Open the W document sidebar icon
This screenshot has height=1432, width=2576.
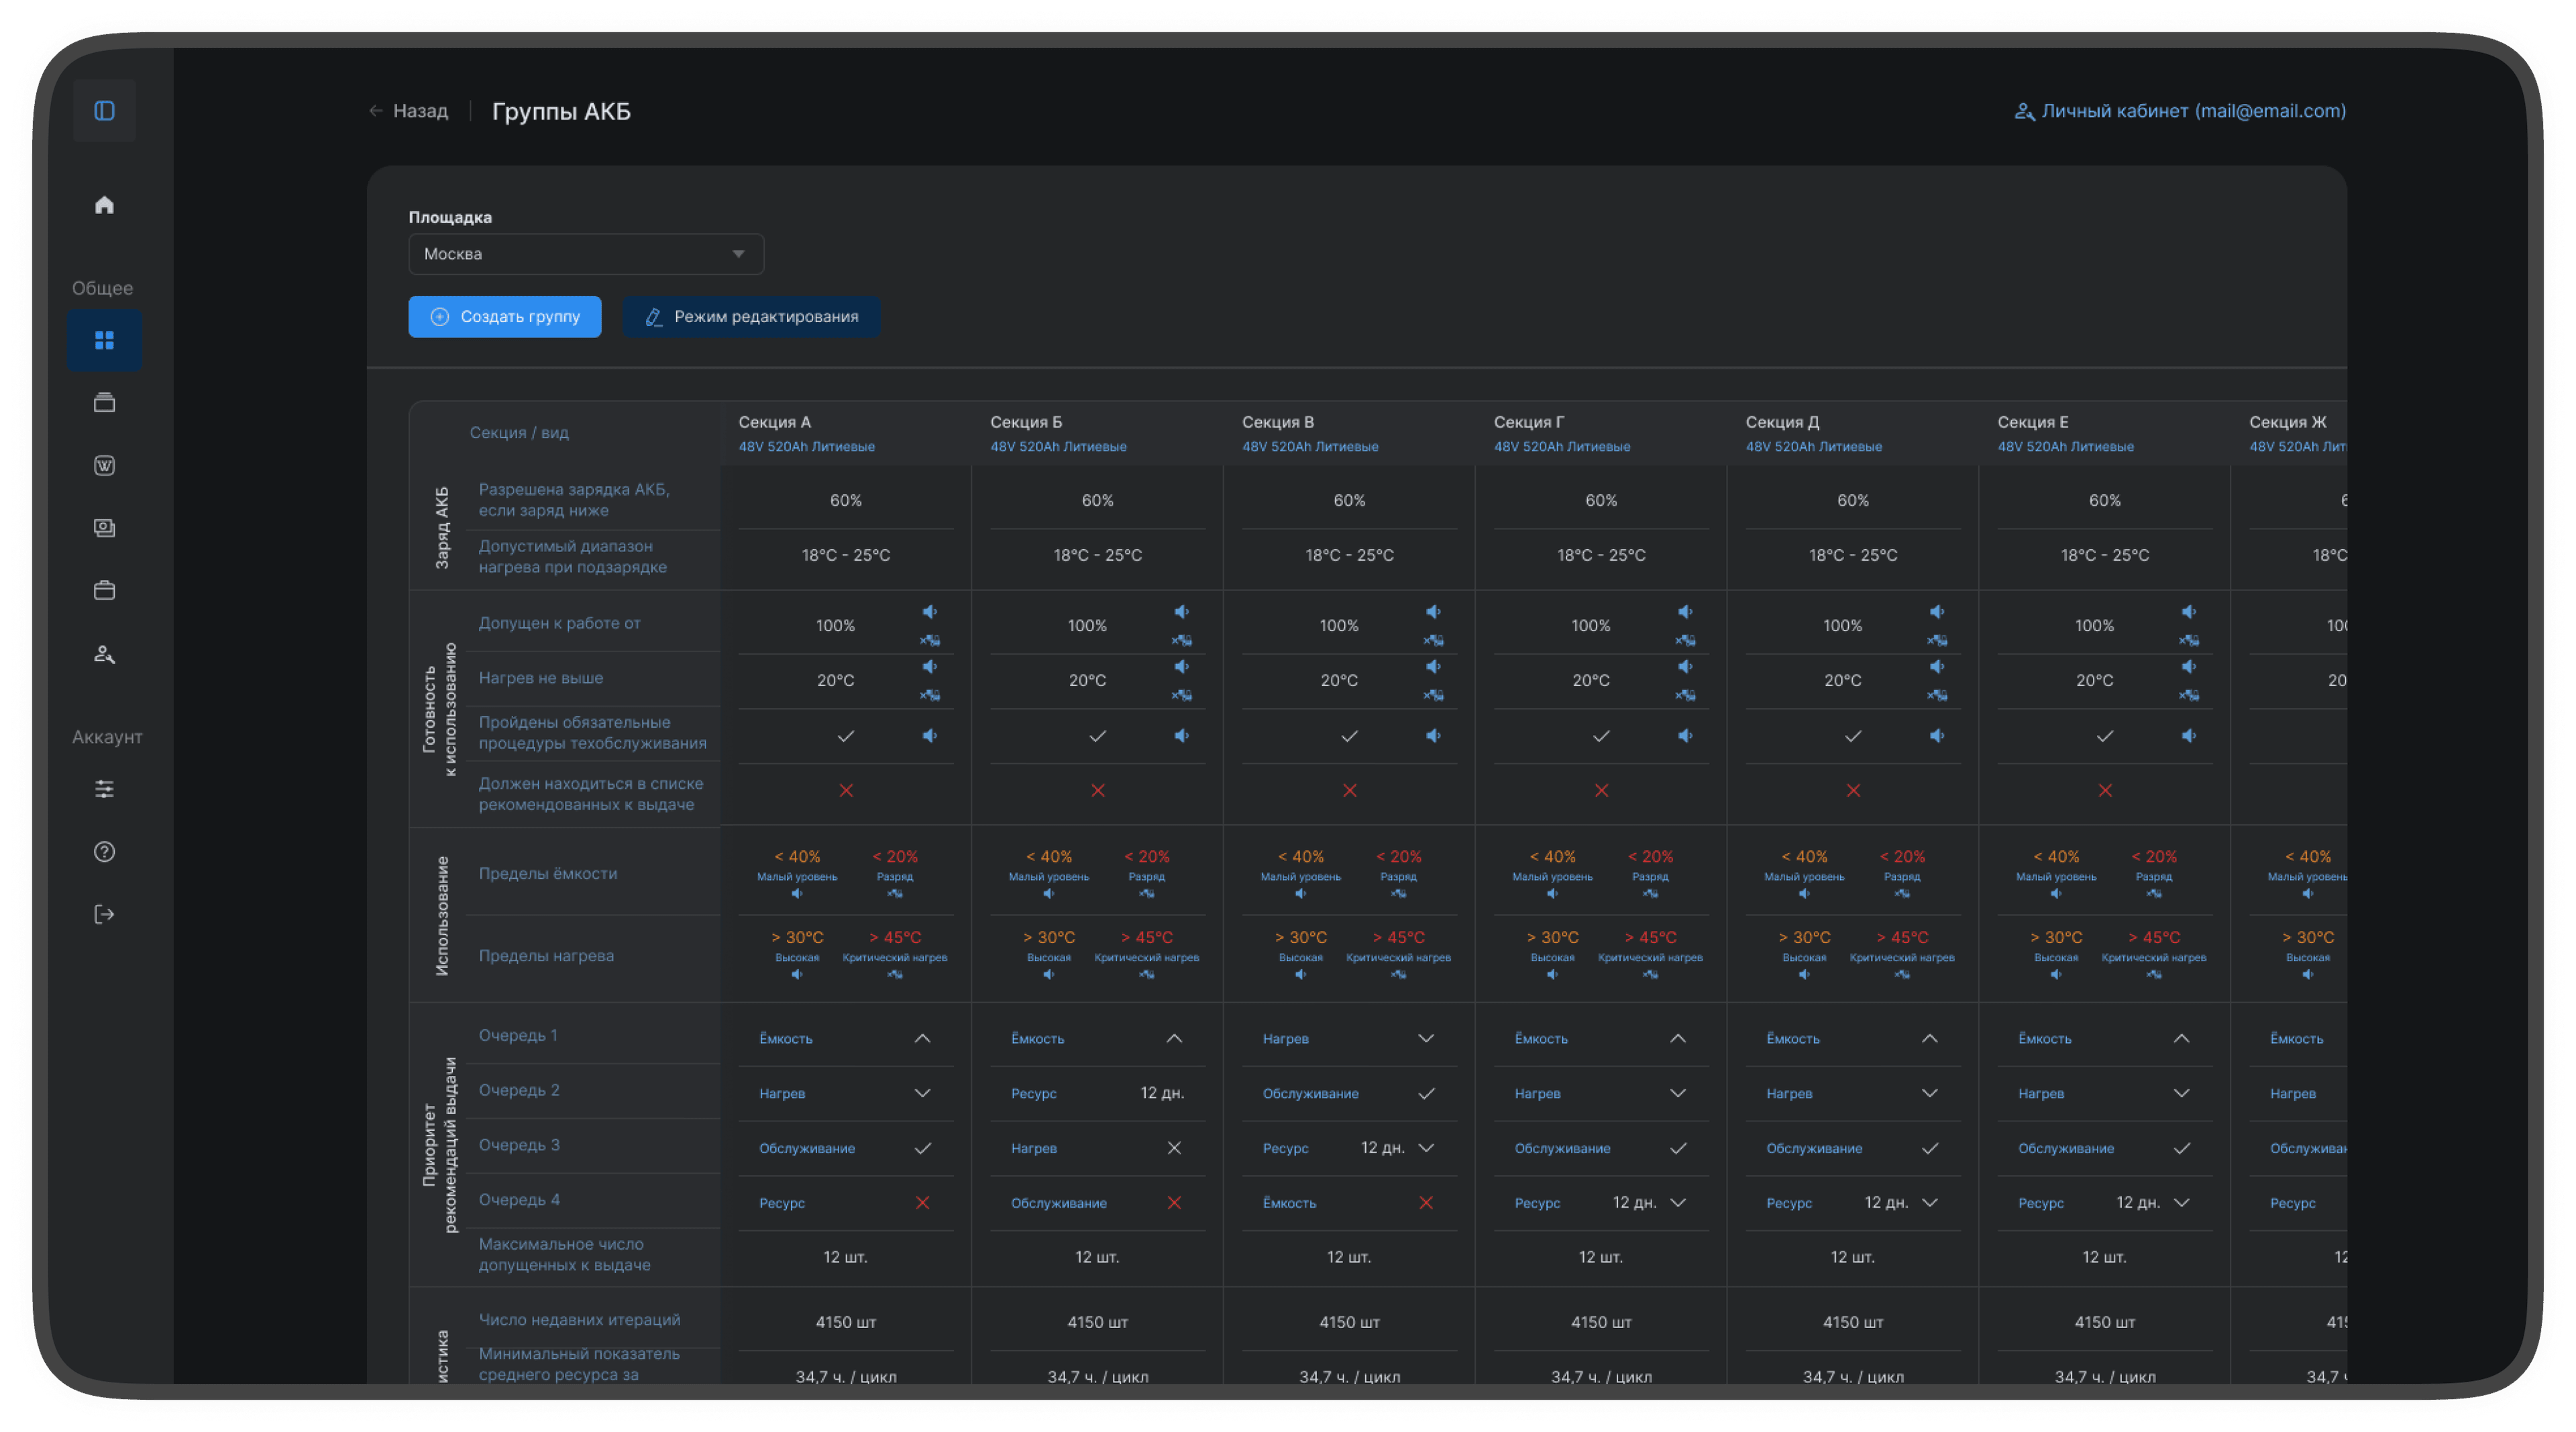pyautogui.click(x=104, y=466)
